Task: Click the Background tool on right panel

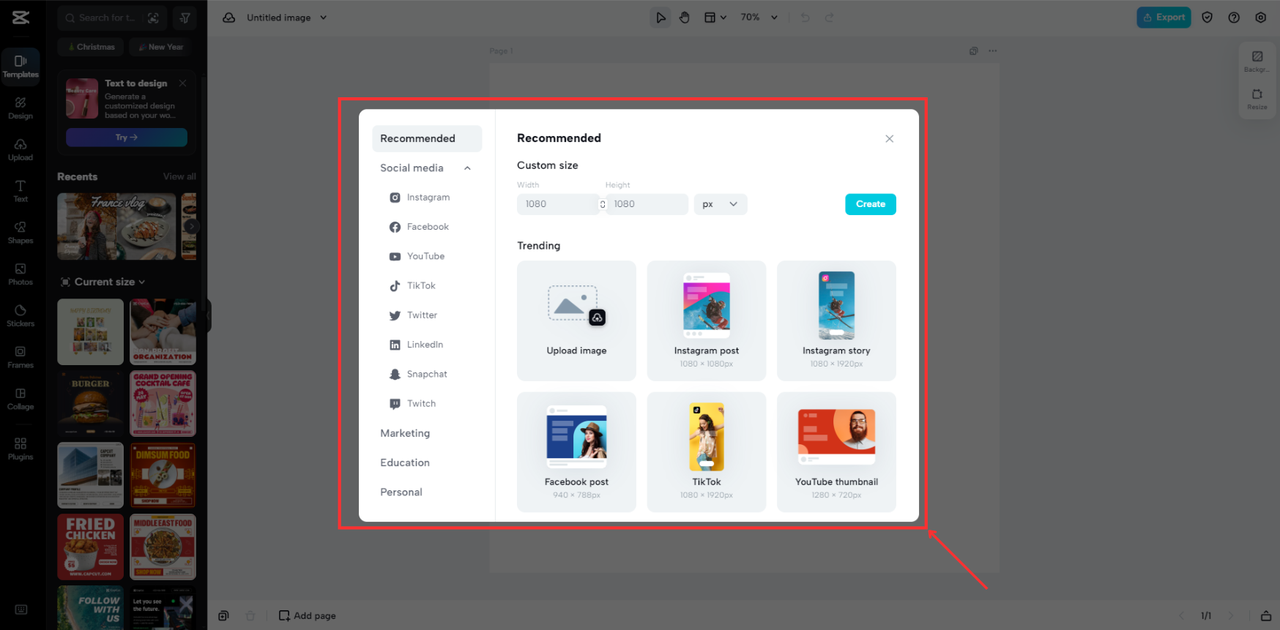Action: tap(1257, 61)
